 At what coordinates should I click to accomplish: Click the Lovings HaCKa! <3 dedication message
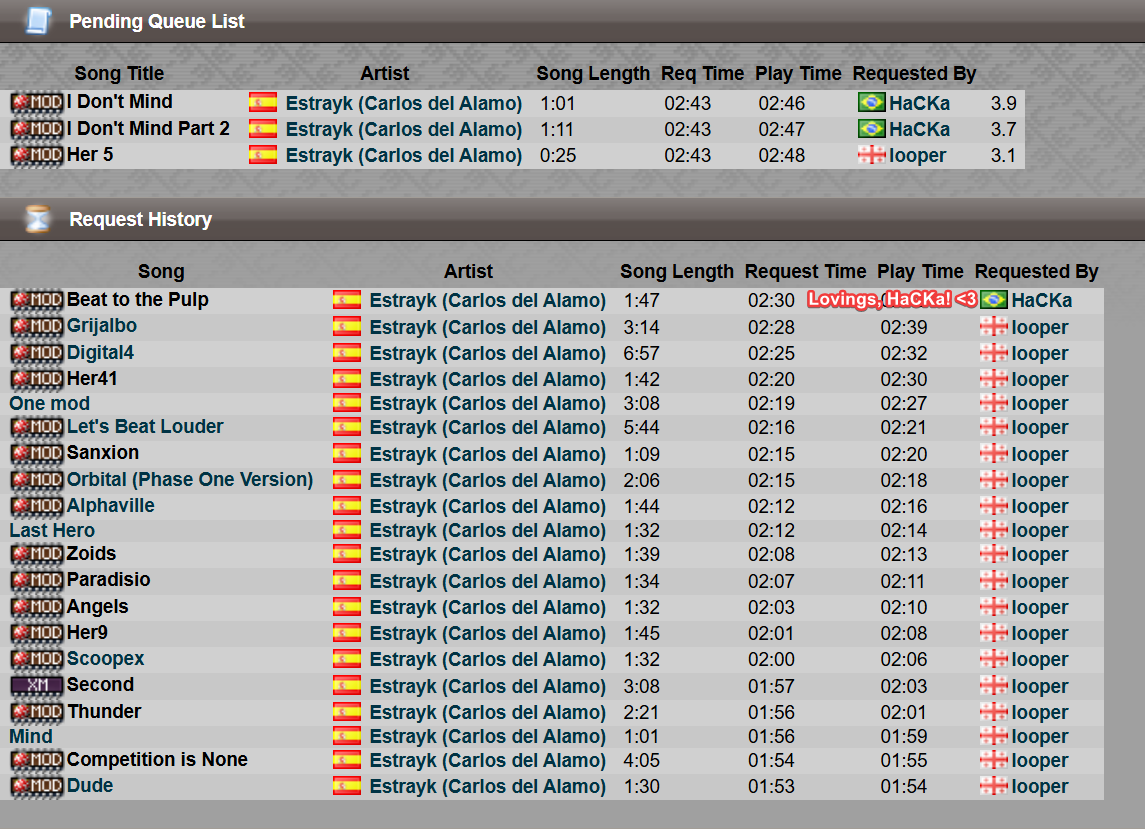[892, 299]
